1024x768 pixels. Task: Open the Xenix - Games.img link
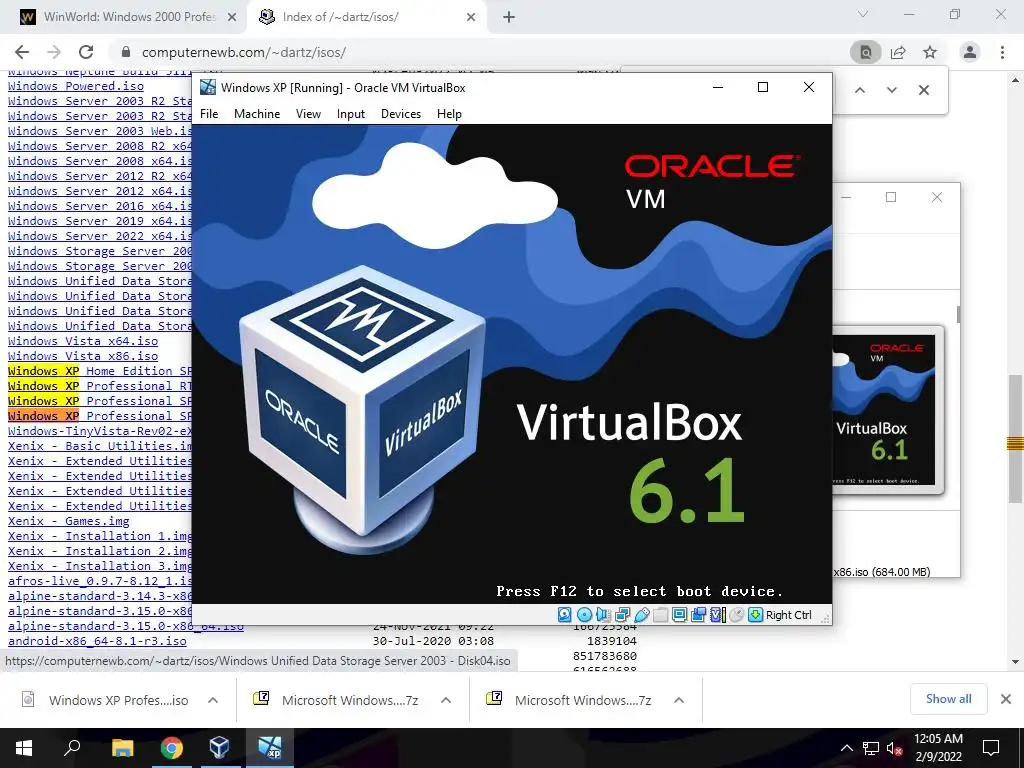[69, 521]
